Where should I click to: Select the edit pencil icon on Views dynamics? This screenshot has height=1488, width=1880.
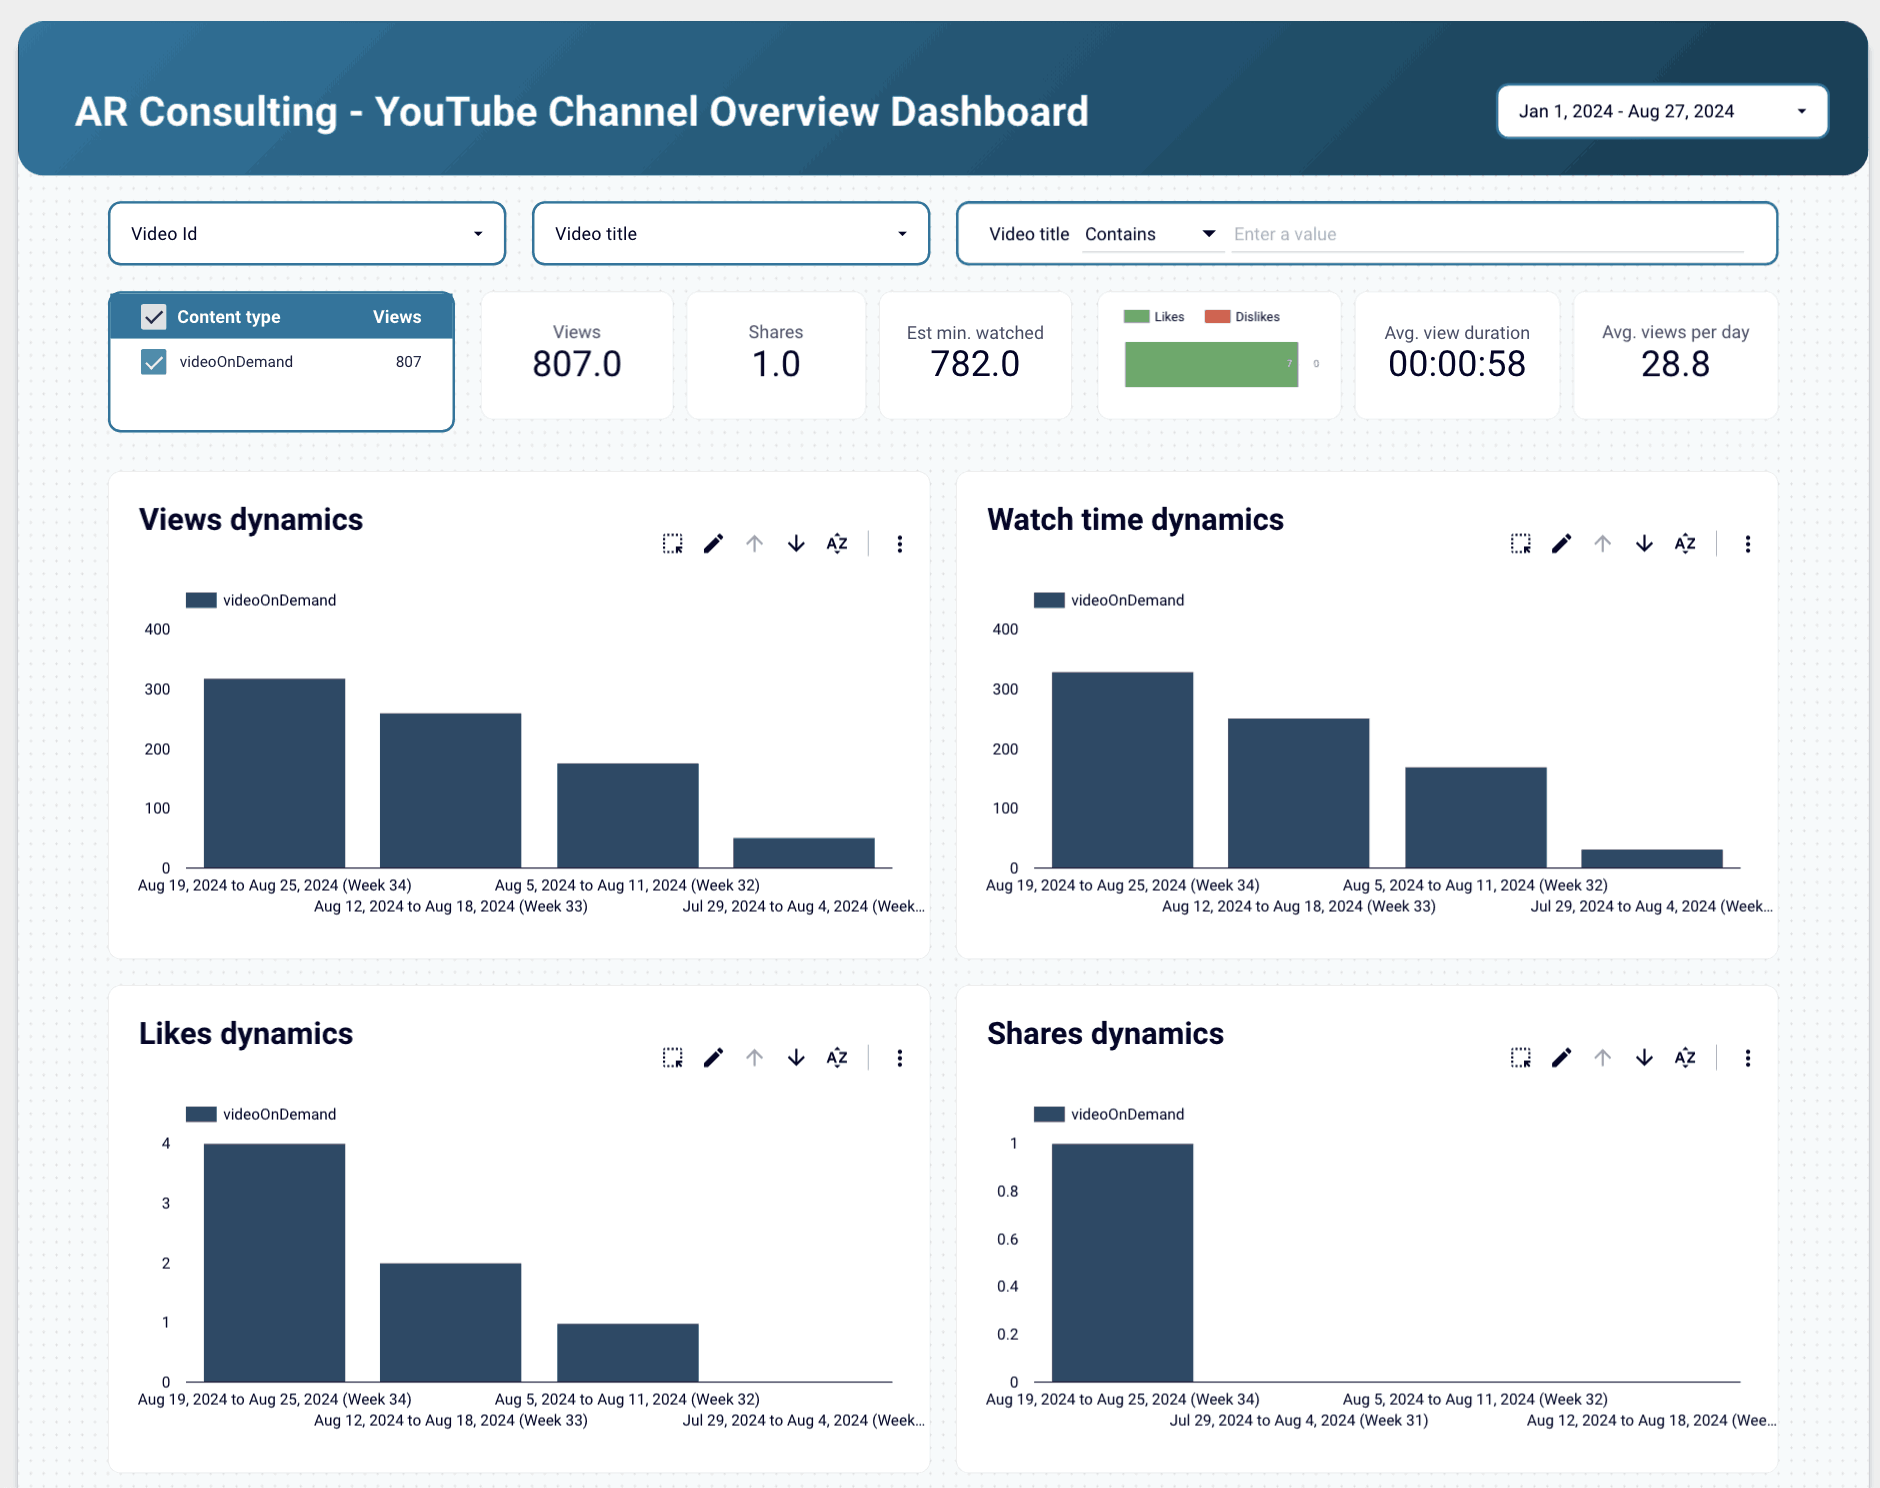tap(713, 543)
